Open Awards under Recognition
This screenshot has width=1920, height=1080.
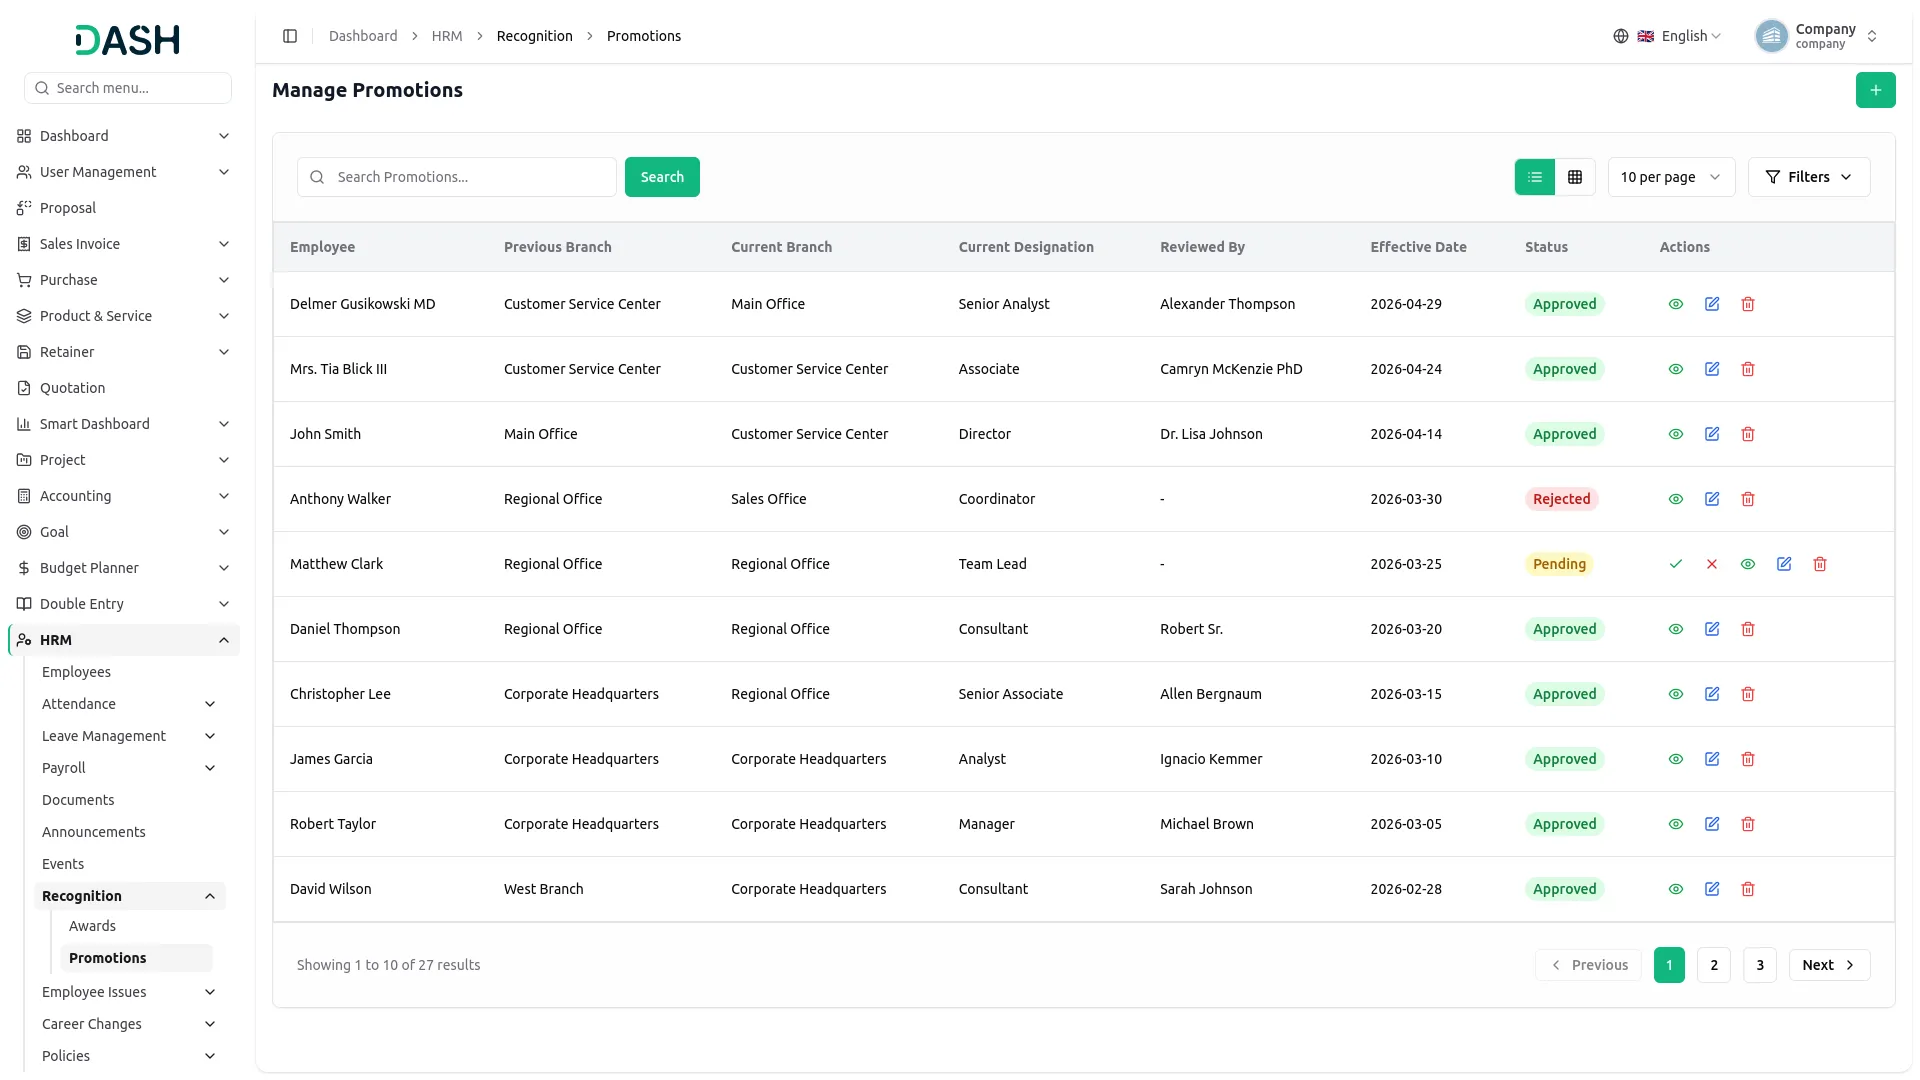point(92,926)
